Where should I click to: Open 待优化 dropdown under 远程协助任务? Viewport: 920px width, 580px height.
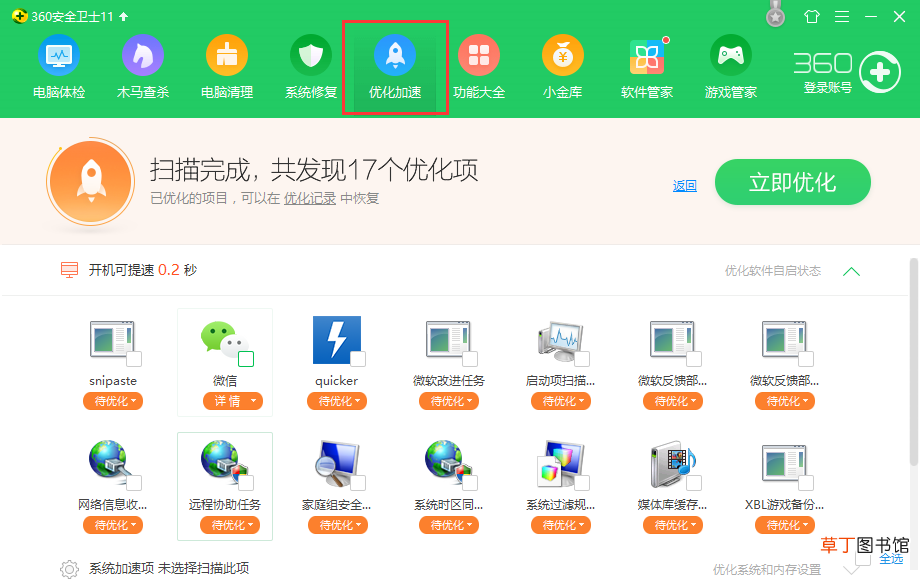[230, 525]
